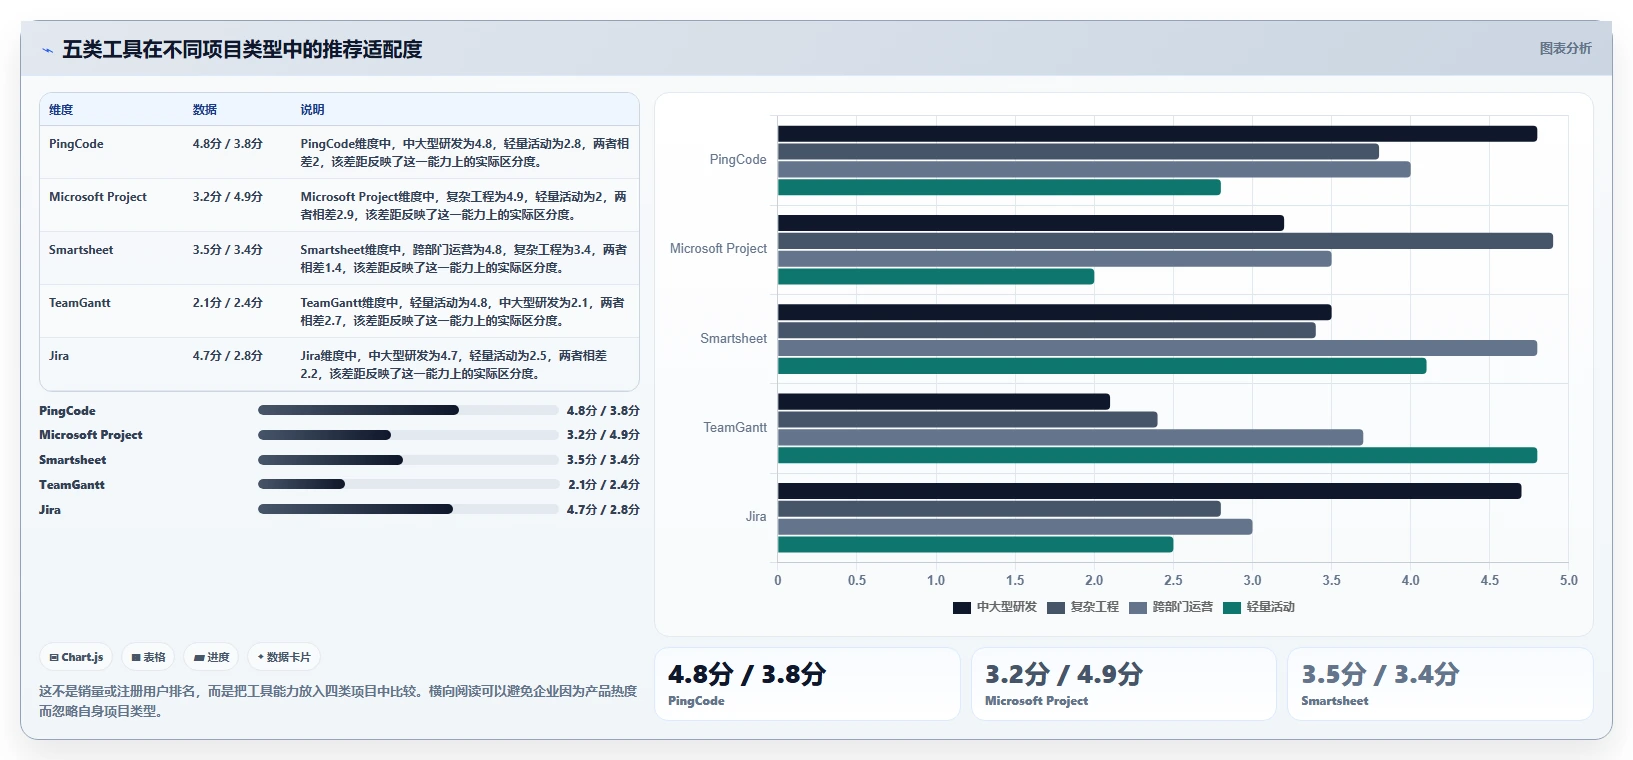
Task: Click the blue icon beside the panel title
Action: pos(47,50)
